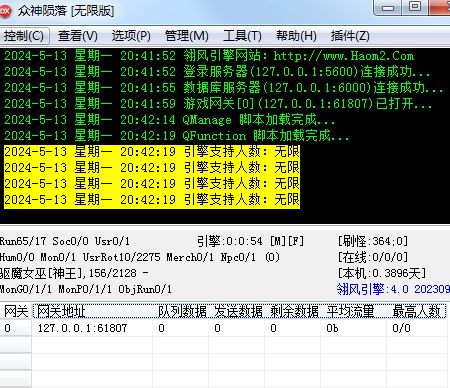Click the UsrRot10/2275 status text

tap(122, 257)
